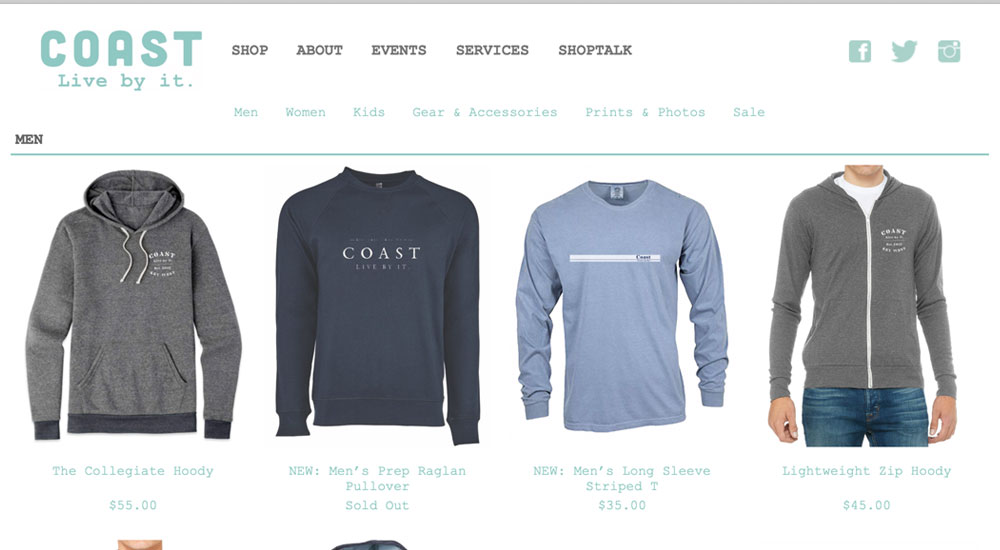Open the Instagram camera icon
Viewport: 1000px width, 550px height.
[x=949, y=51]
